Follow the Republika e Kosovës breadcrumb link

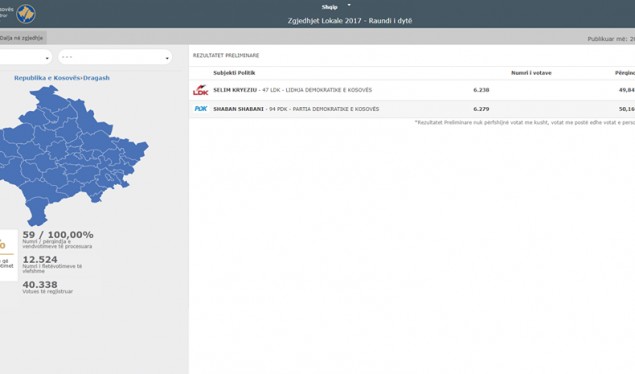point(47,78)
